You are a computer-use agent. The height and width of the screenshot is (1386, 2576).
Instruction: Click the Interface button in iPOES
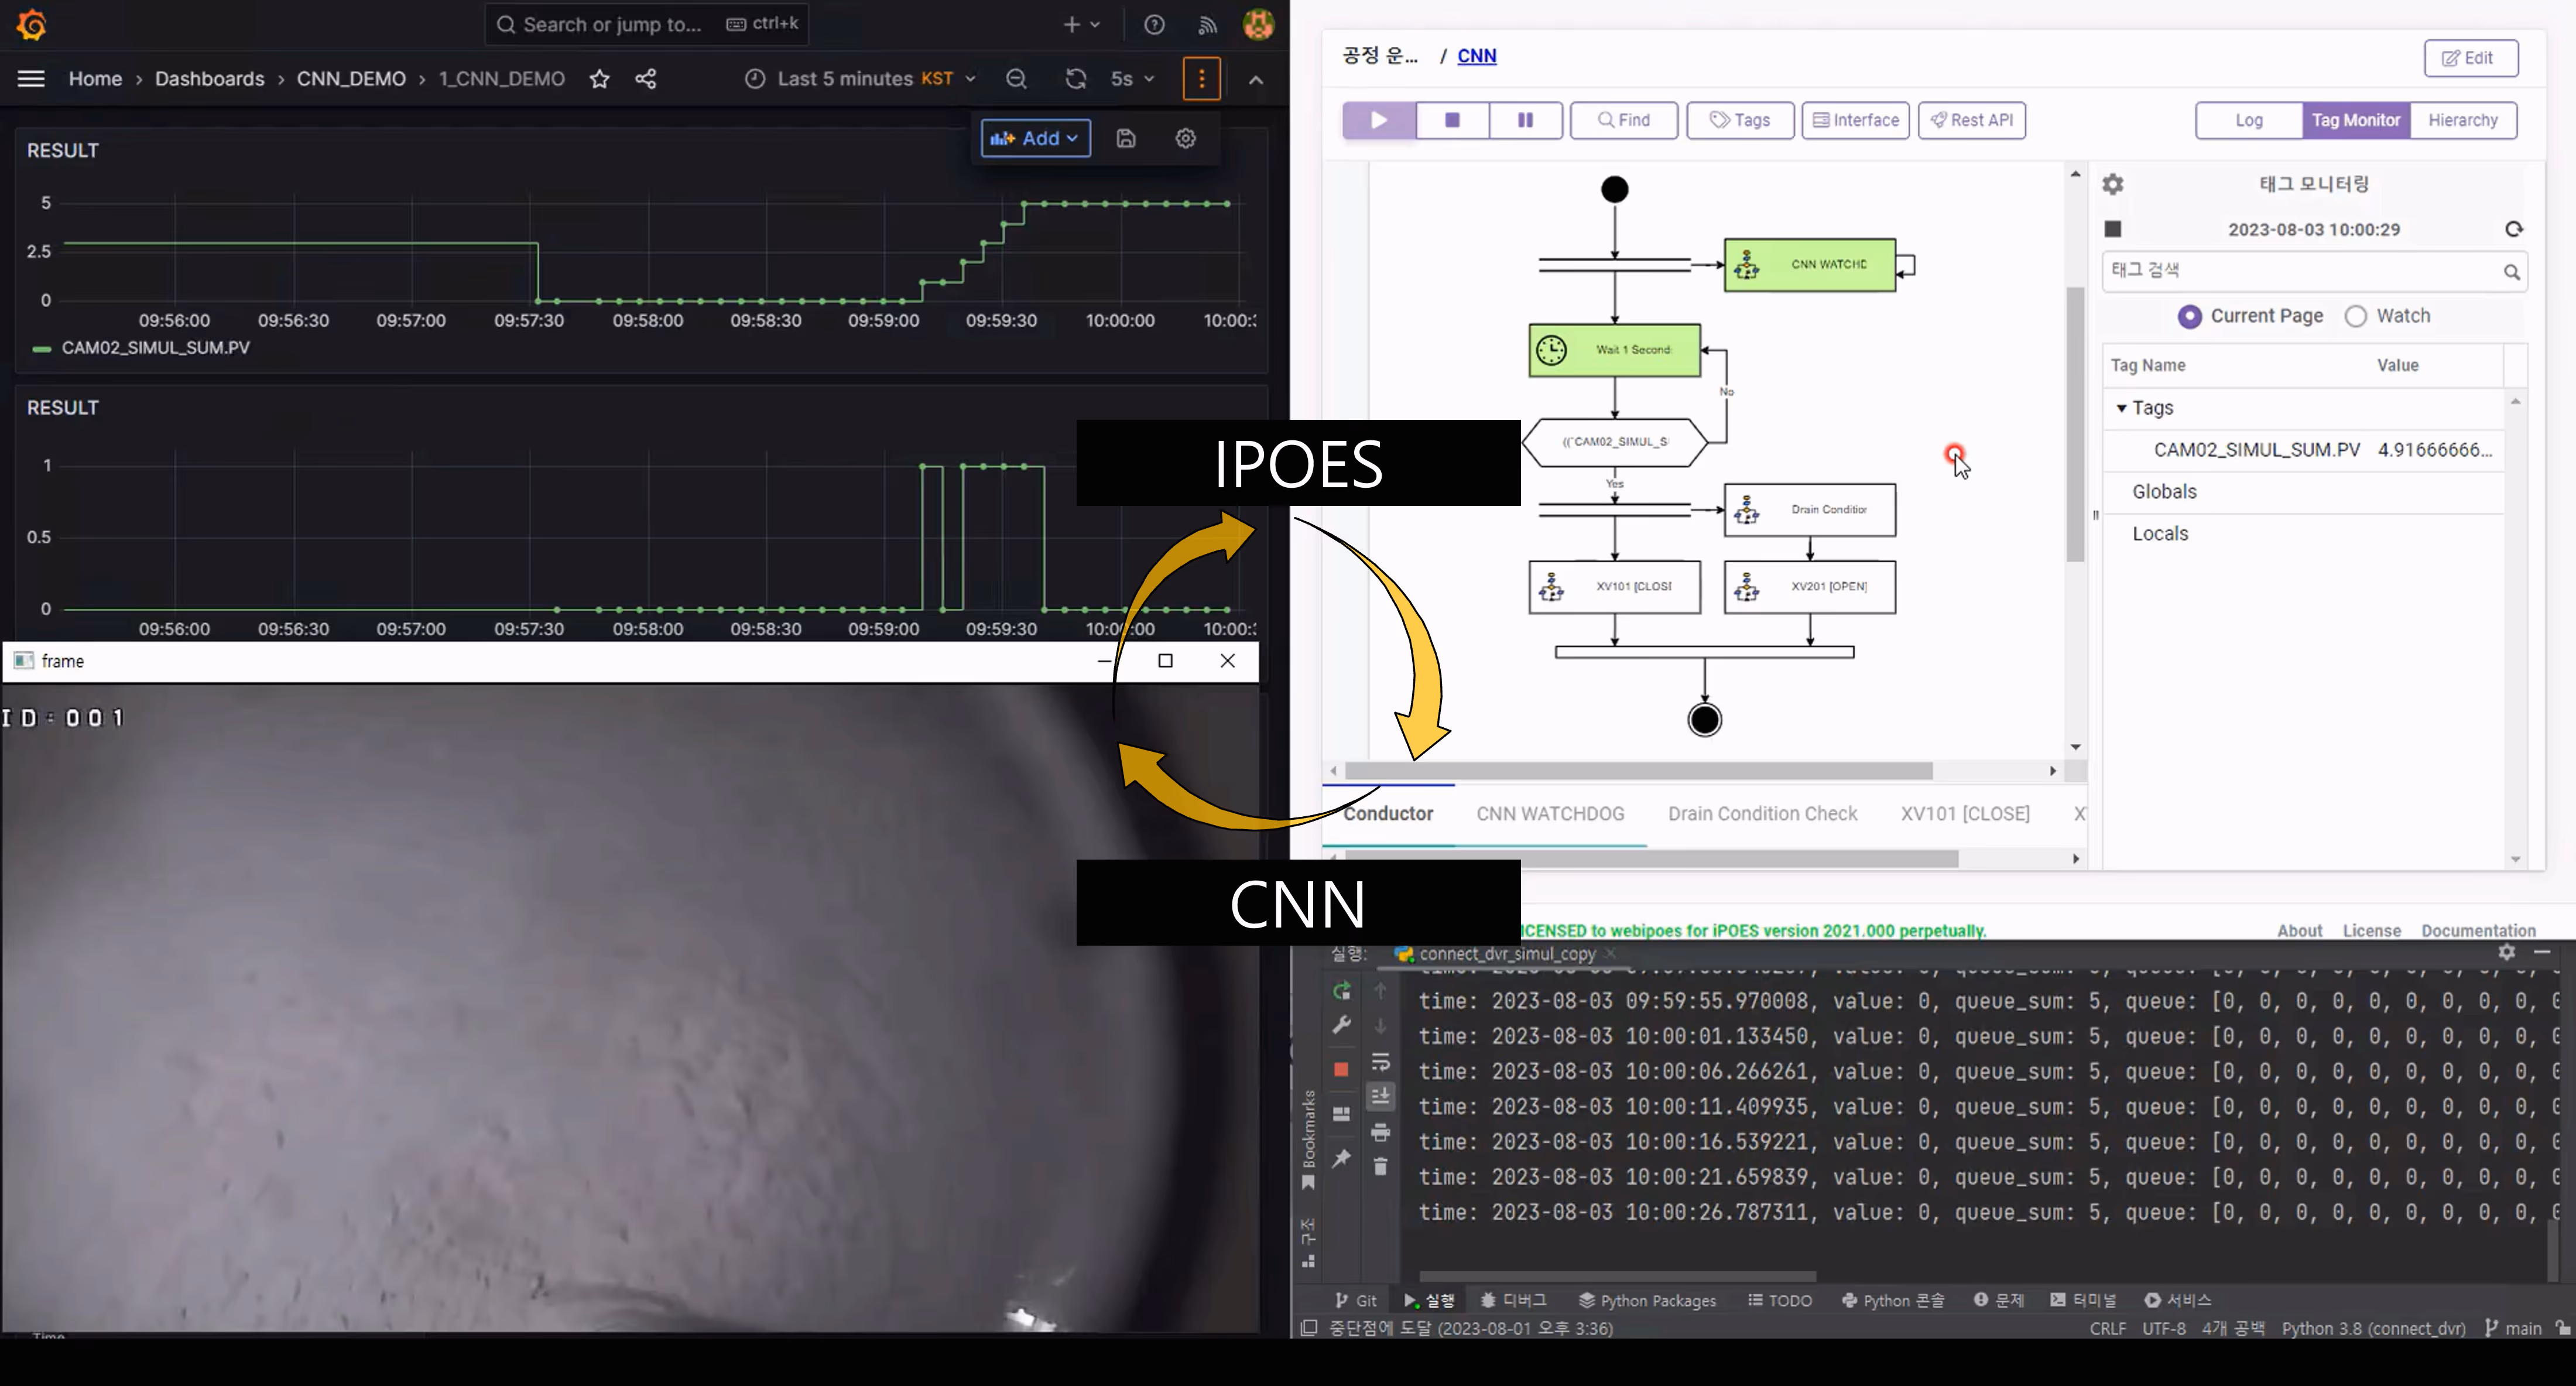pyautogui.click(x=1855, y=120)
